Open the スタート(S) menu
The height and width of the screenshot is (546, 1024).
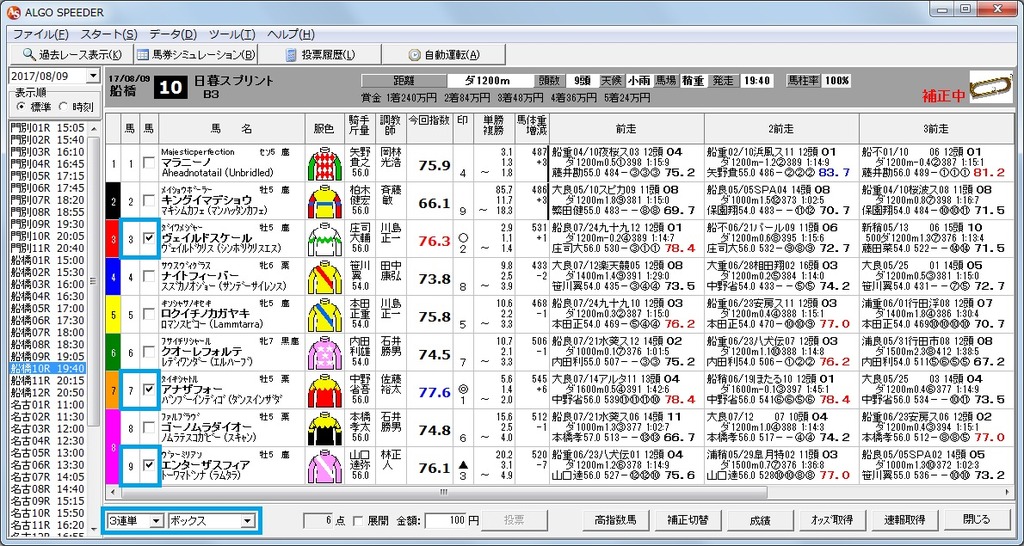coord(108,35)
